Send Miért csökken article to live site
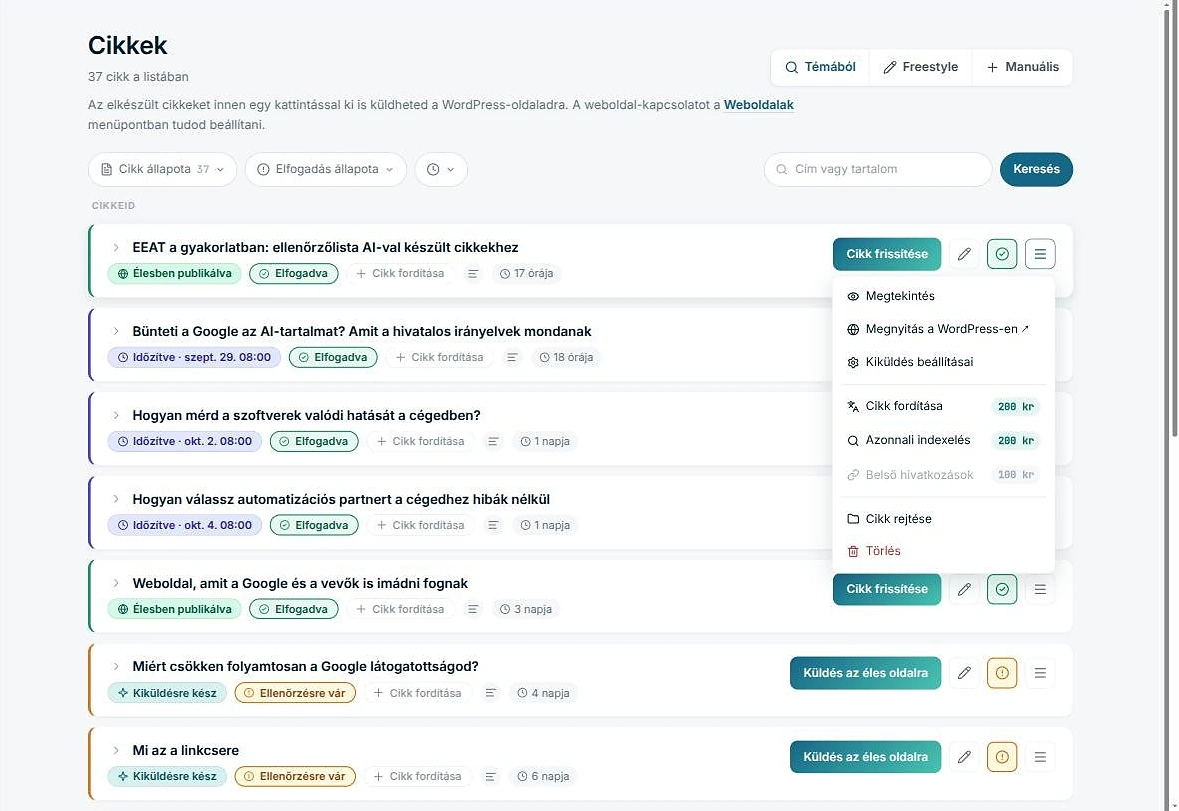 pos(865,673)
